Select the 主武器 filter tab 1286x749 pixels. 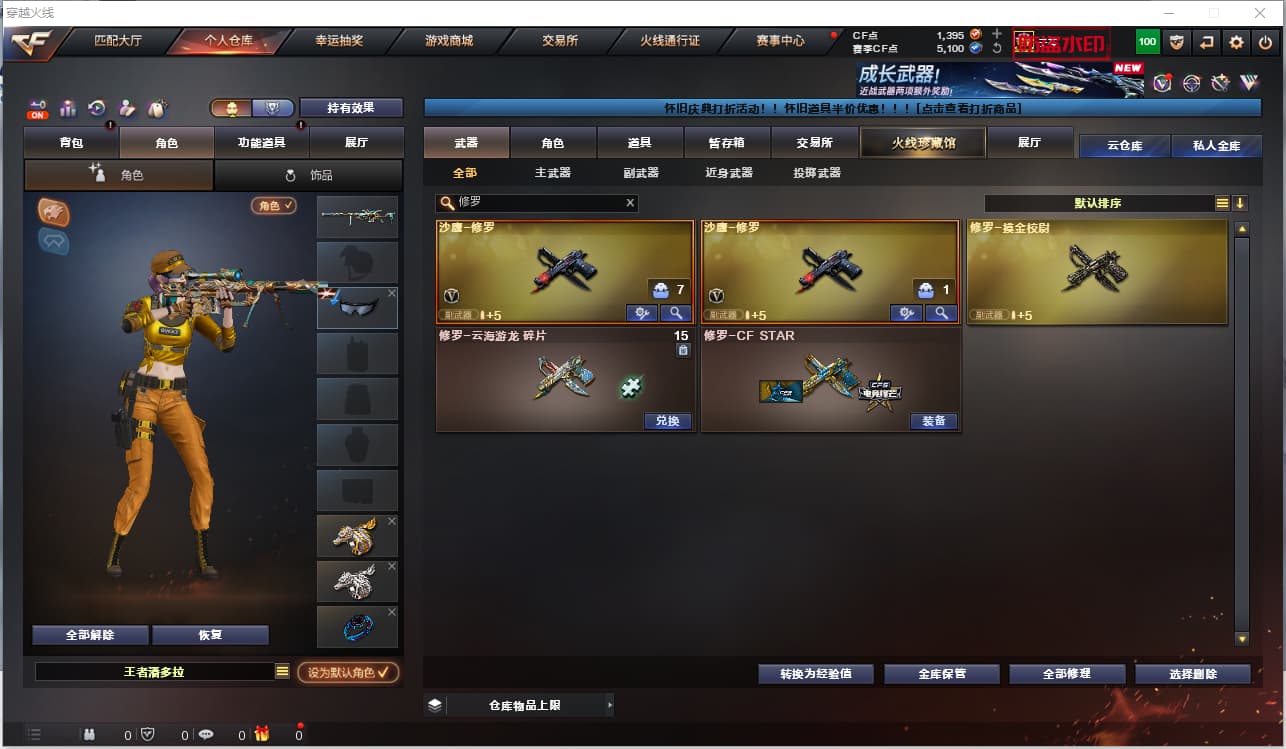click(x=553, y=173)
